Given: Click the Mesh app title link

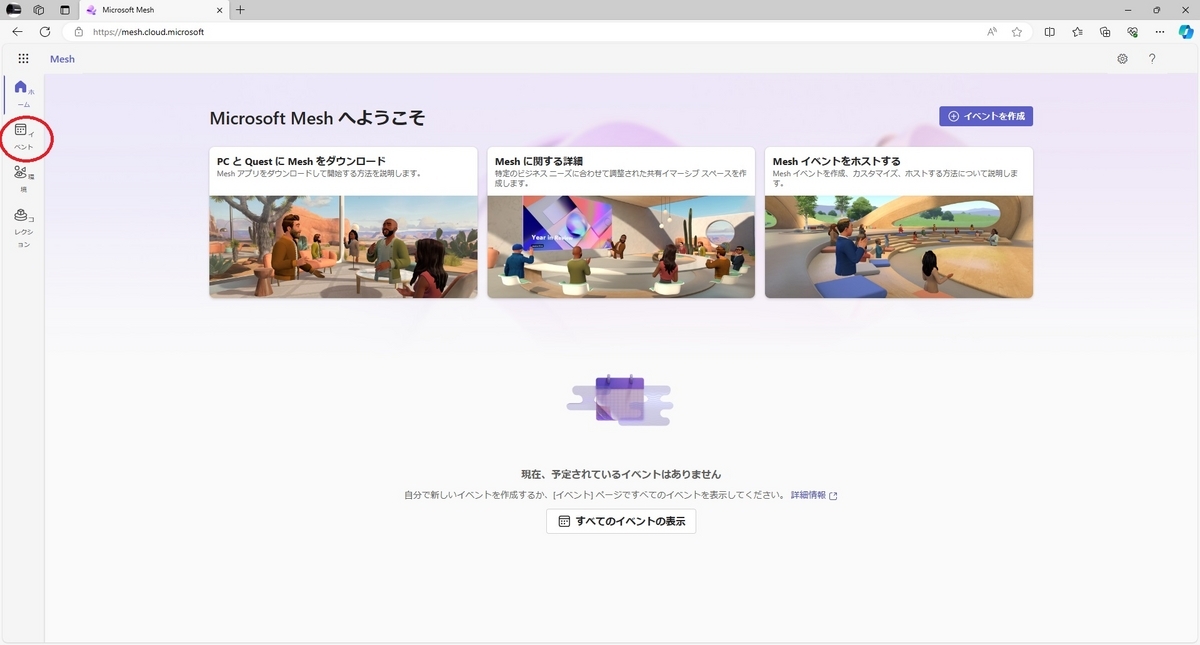Looking at the screenshot, I should pos(62,59).
